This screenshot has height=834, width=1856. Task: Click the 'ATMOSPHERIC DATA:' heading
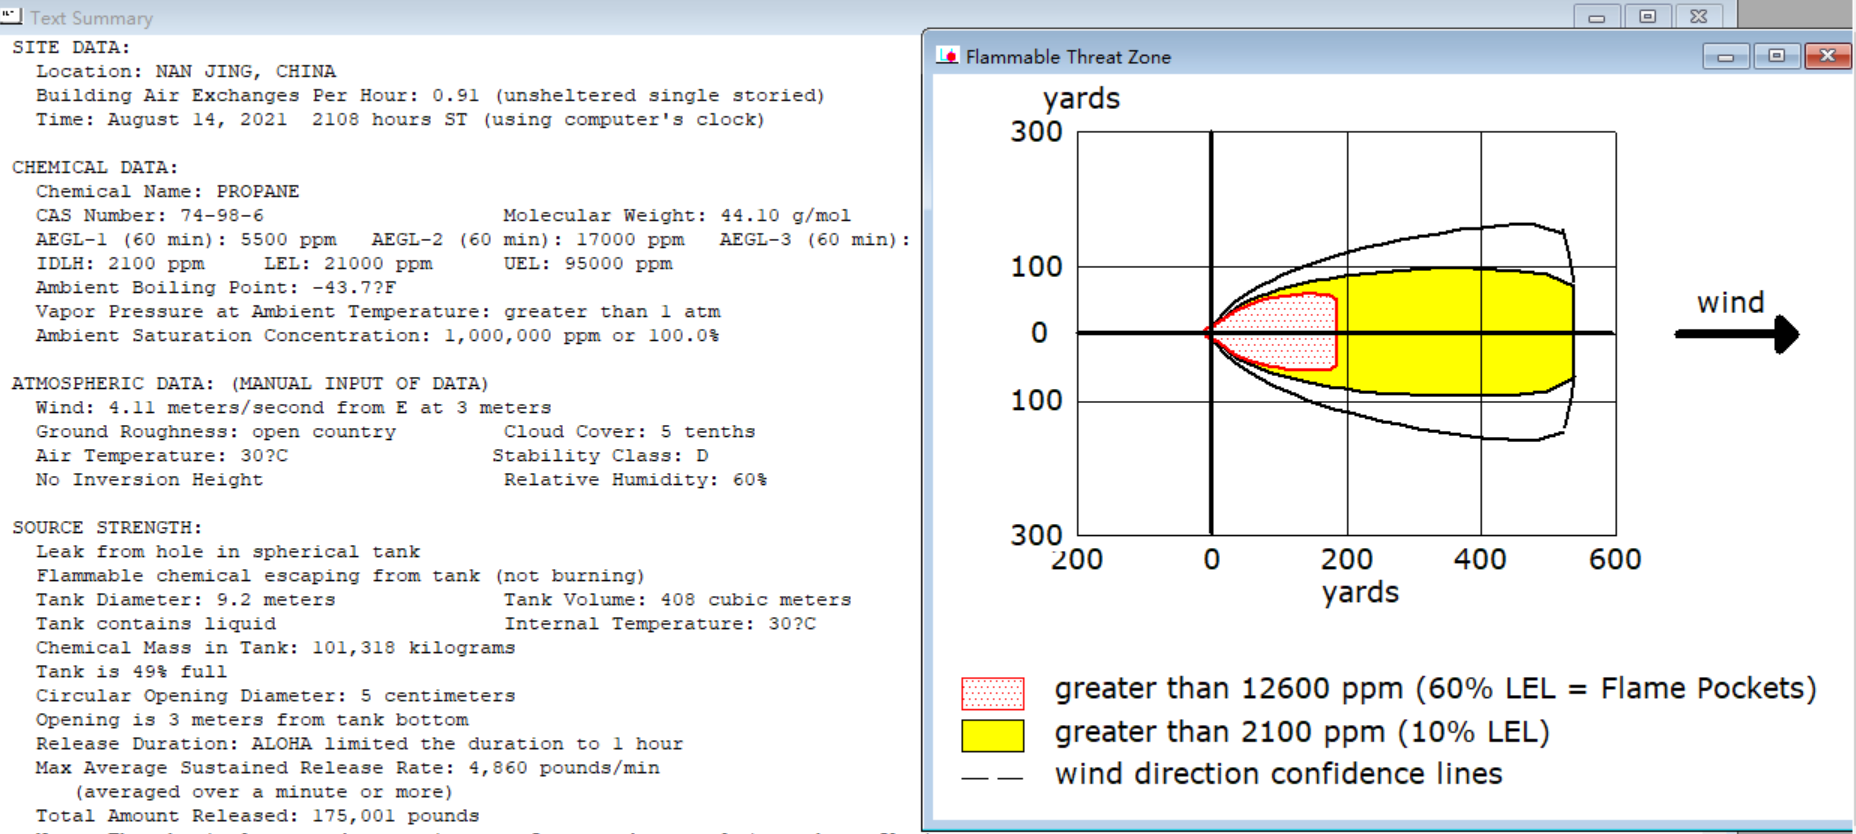click(250, 383)
